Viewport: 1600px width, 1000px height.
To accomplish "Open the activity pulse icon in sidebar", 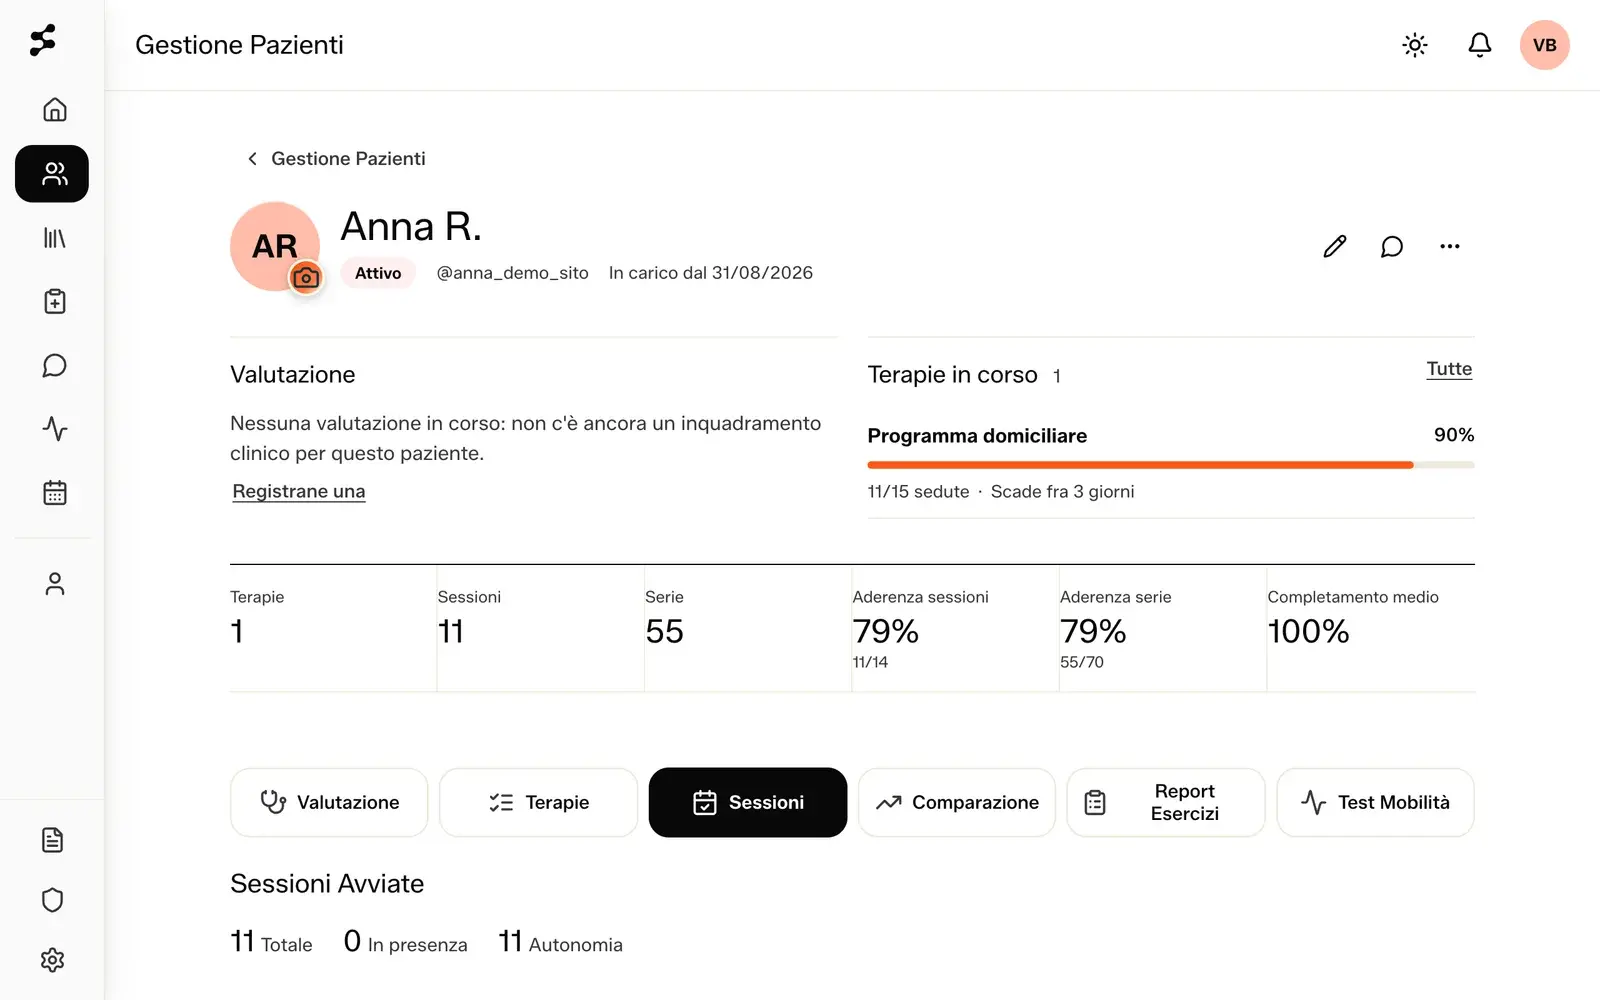I will tap(54, 429).
